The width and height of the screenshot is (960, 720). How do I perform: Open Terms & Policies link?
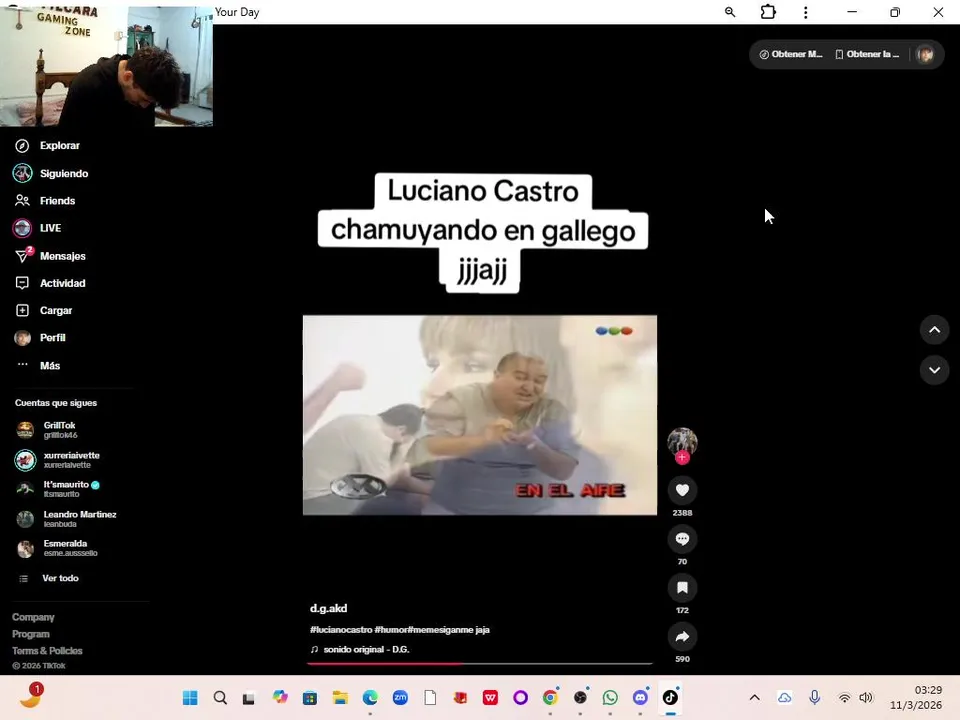tap(47, 651)
